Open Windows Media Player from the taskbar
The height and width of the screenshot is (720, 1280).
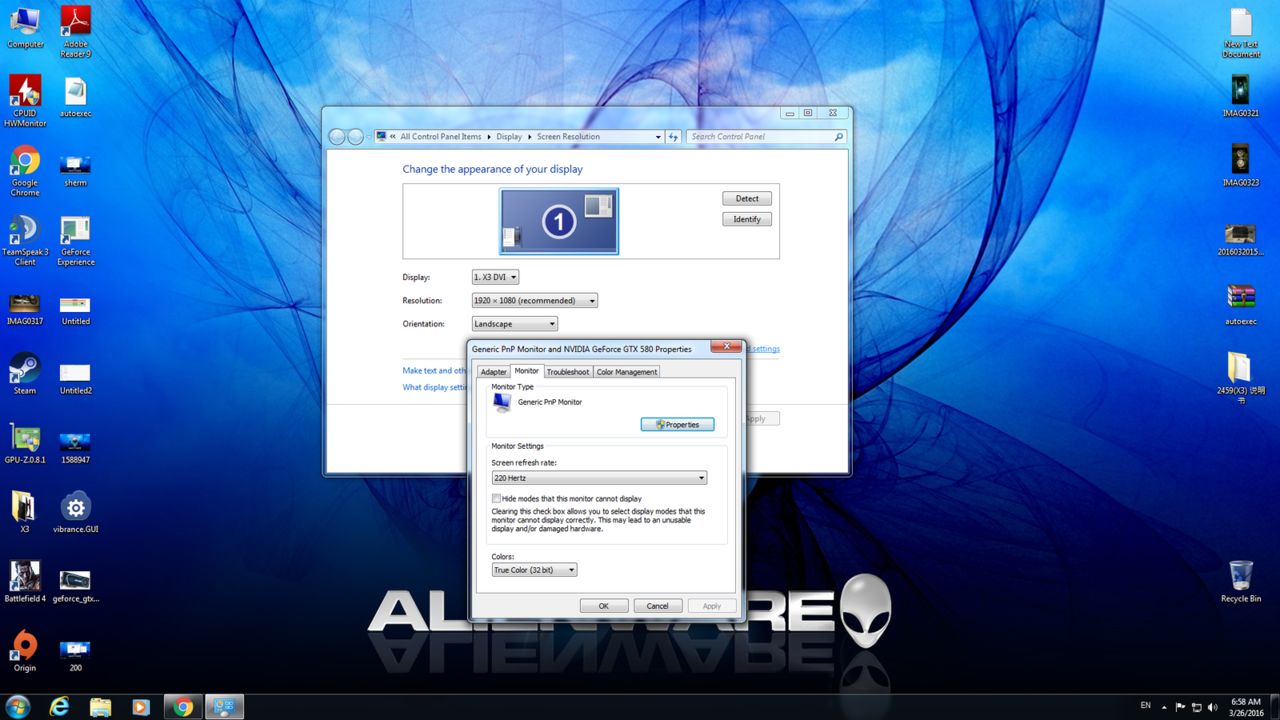141,707
